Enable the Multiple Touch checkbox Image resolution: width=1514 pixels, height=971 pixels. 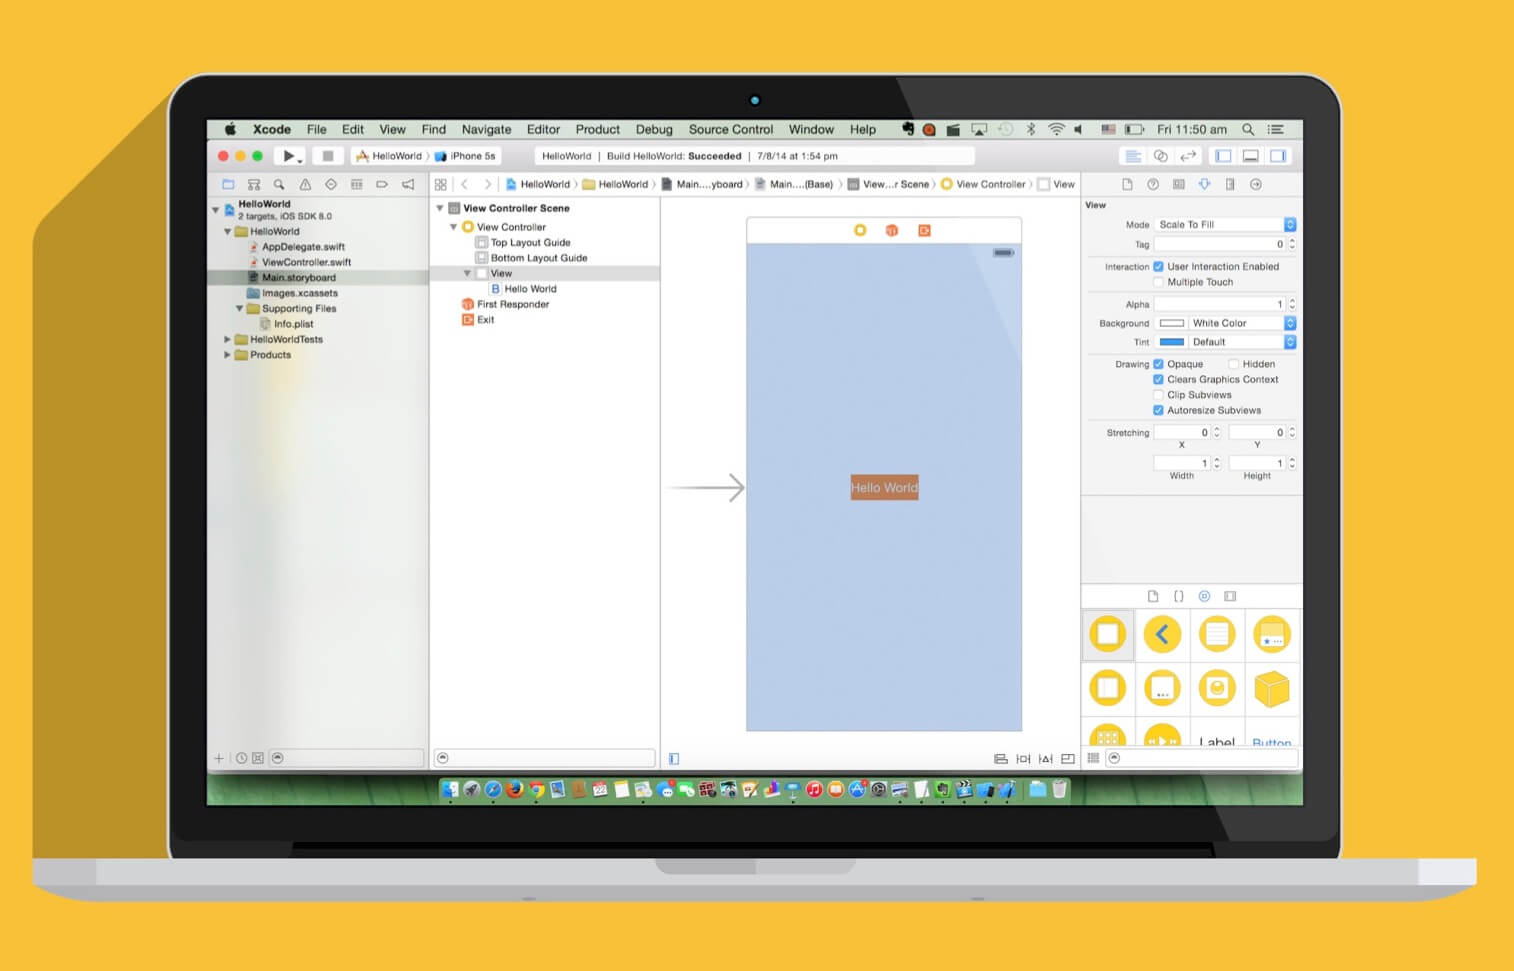coord(1158,282)
